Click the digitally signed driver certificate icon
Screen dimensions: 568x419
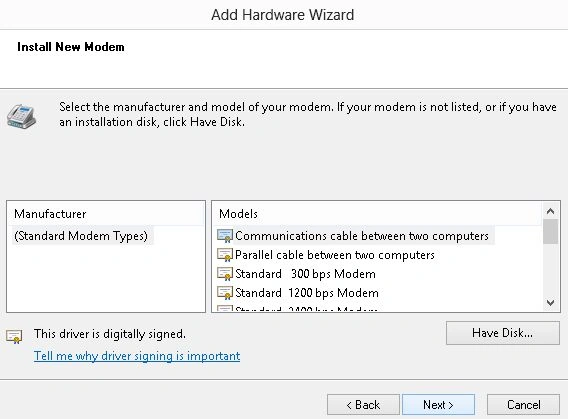14,336
